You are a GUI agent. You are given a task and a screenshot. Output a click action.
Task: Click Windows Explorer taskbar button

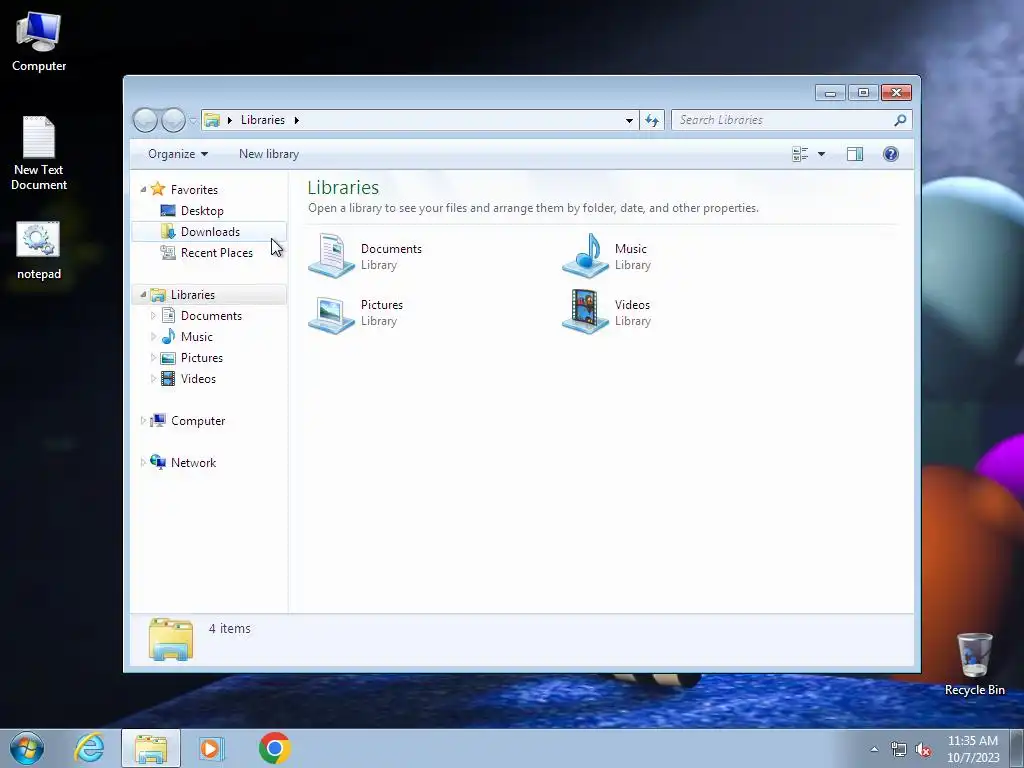click(x=151, y=748)
